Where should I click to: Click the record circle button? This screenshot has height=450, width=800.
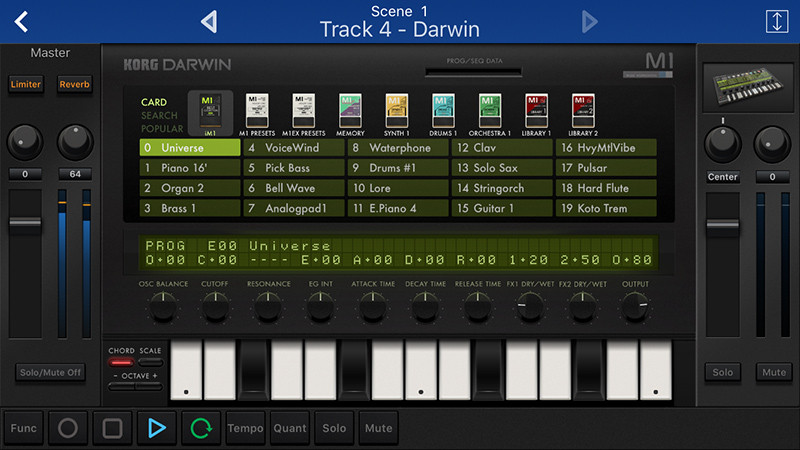click(x=68, y=428)
